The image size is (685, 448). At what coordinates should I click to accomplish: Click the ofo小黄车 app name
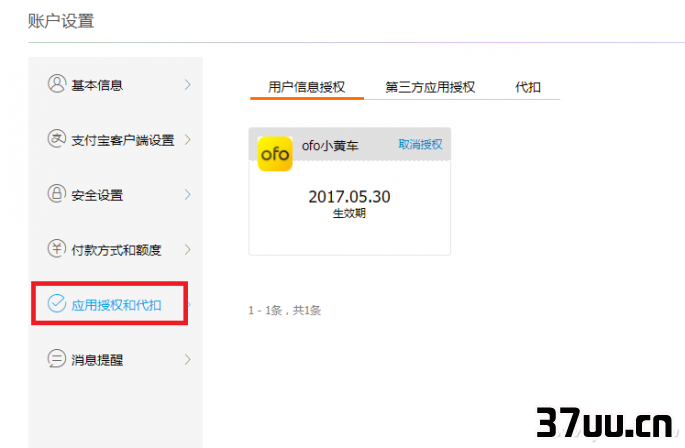point(330,146)
